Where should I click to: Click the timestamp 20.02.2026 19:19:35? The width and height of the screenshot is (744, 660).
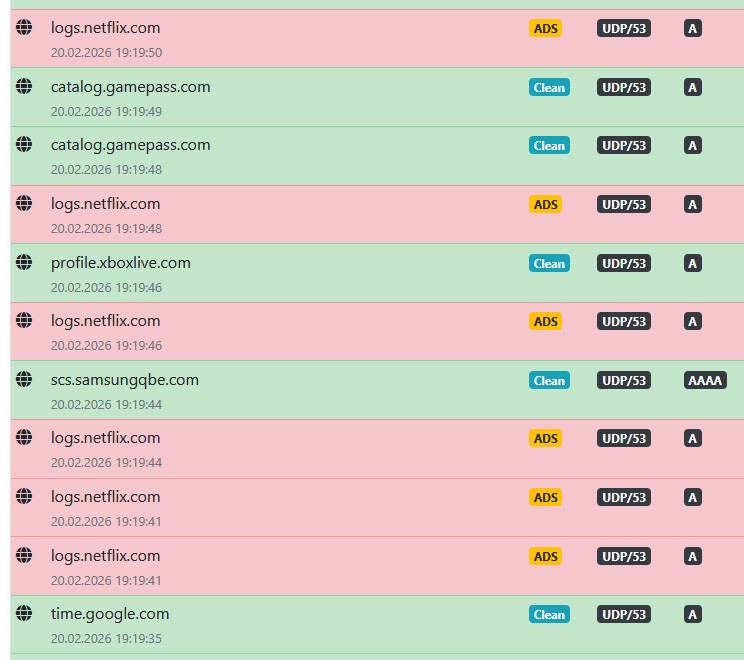pyautogui.click(x=106, y=638)
